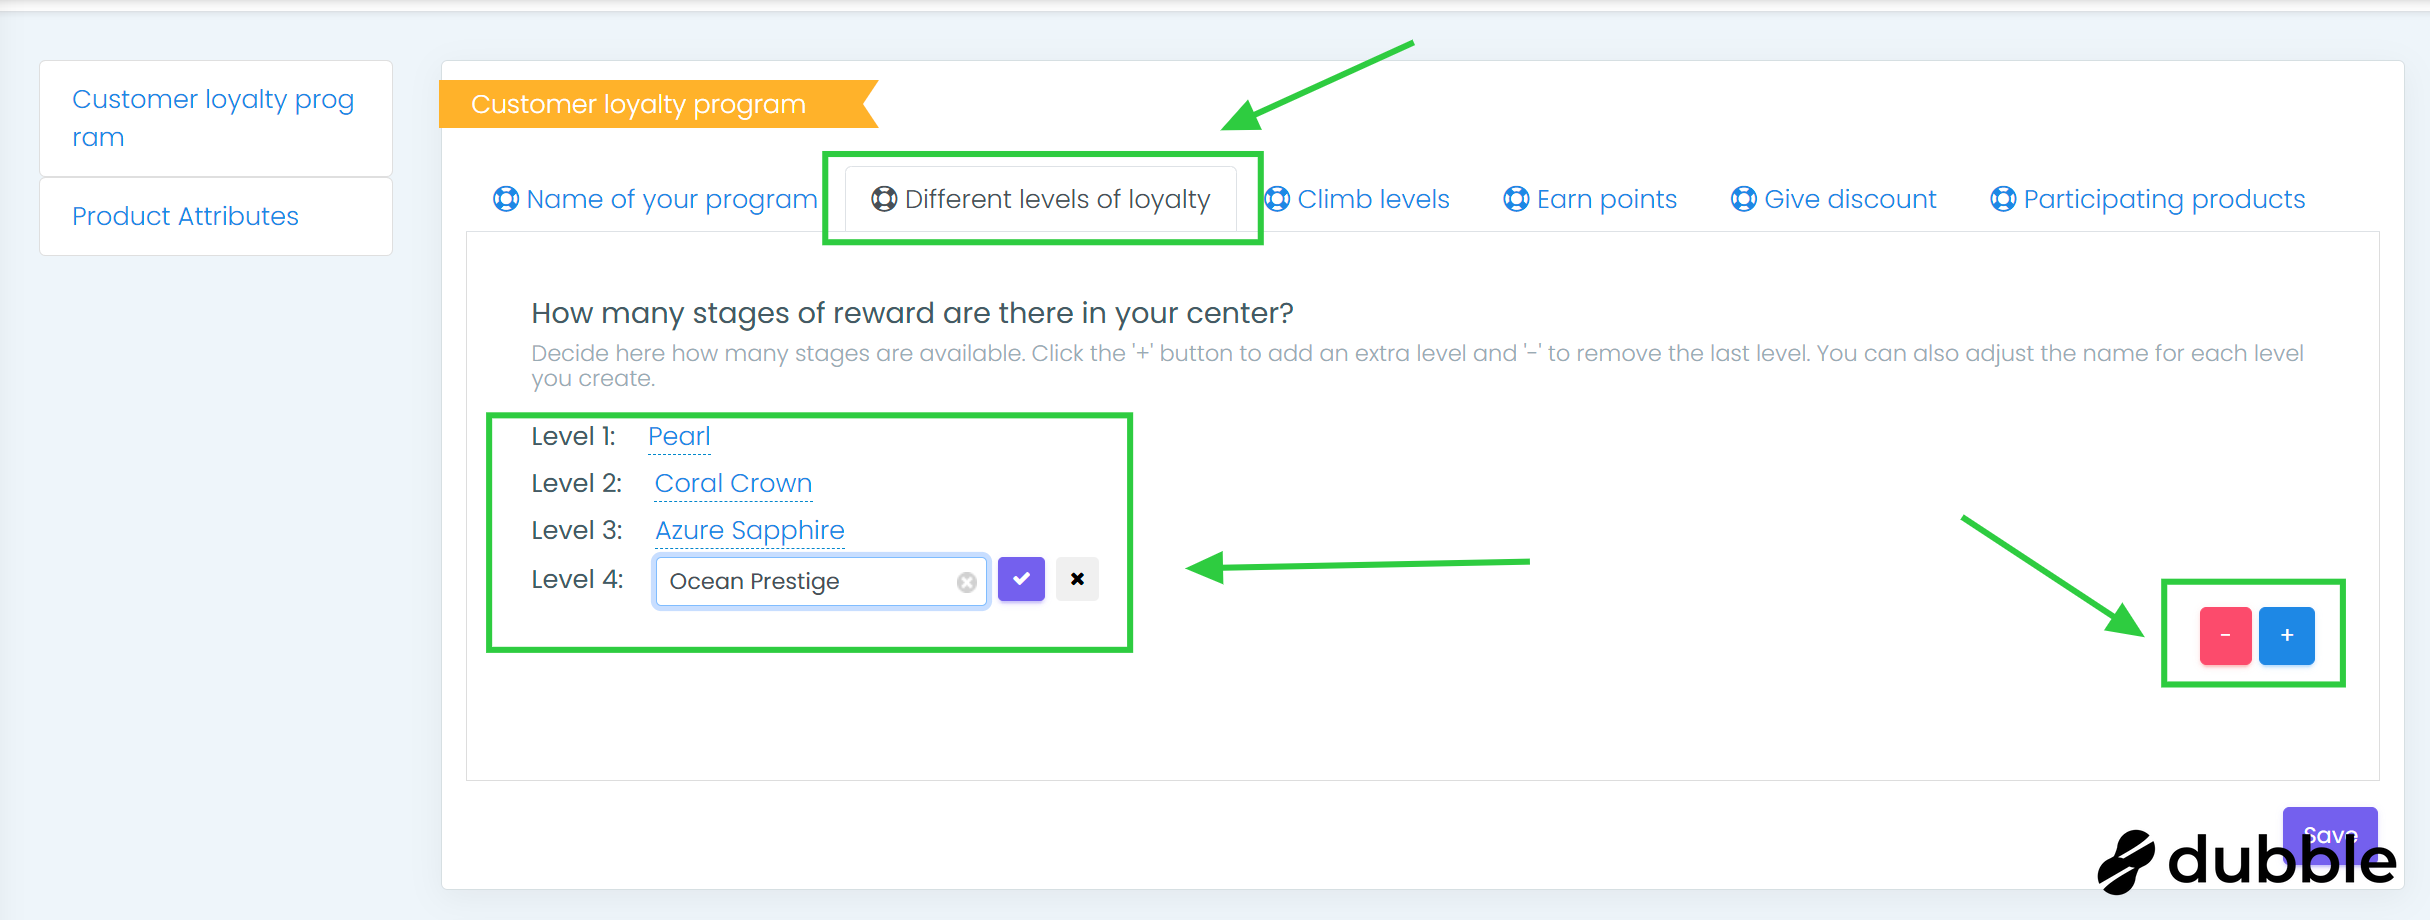2430x920 pixels.
Task: Go to the Participating products tab
Action: (x=2164, y=199)
